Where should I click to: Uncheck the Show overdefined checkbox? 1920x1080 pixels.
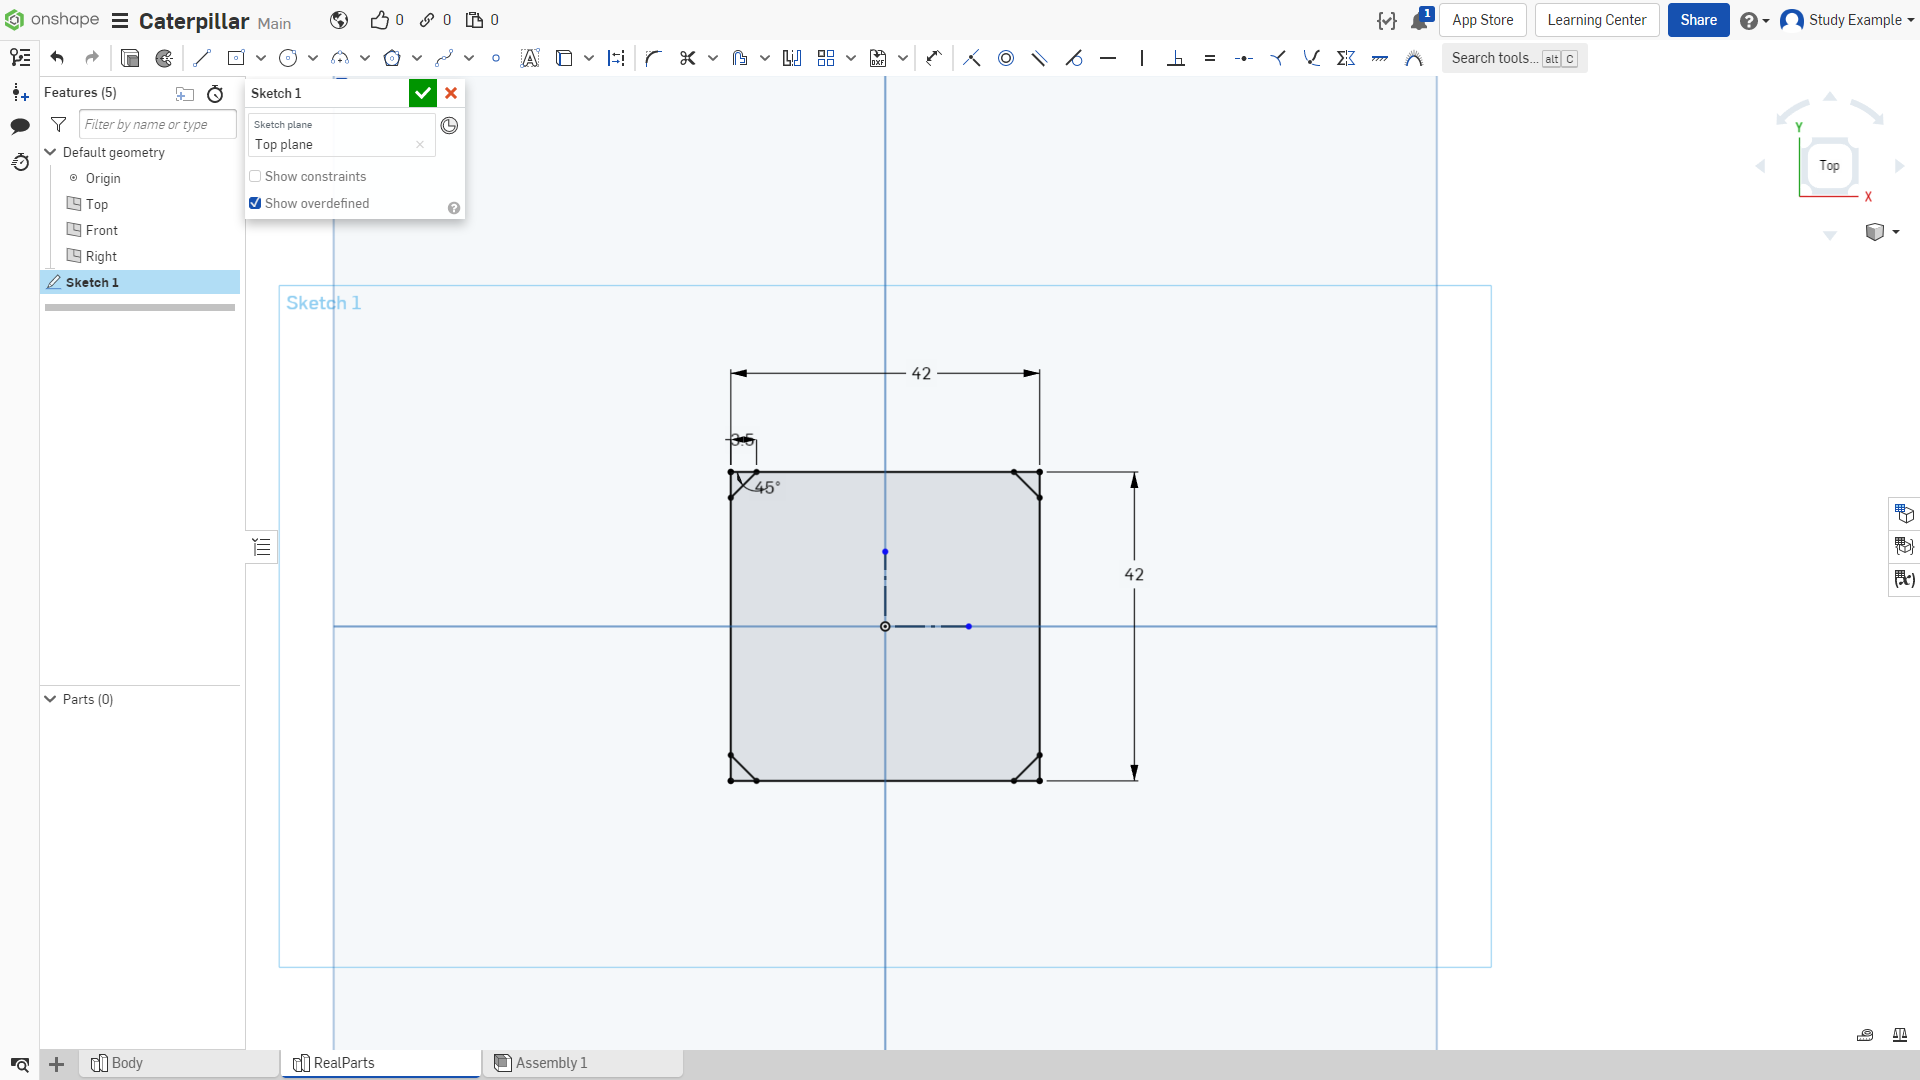255,203
